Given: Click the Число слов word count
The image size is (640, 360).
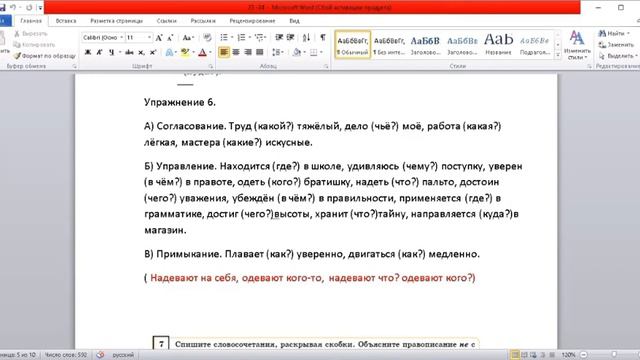Looking at the screenshot, I should [x=66, y=355].
